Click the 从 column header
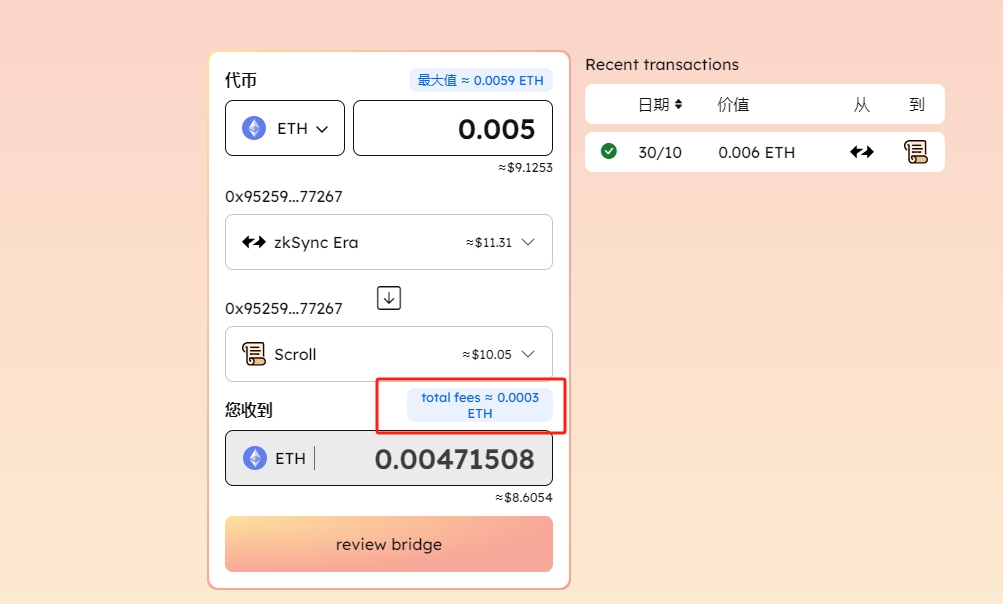1003x604 pixels. coord(862,104)
